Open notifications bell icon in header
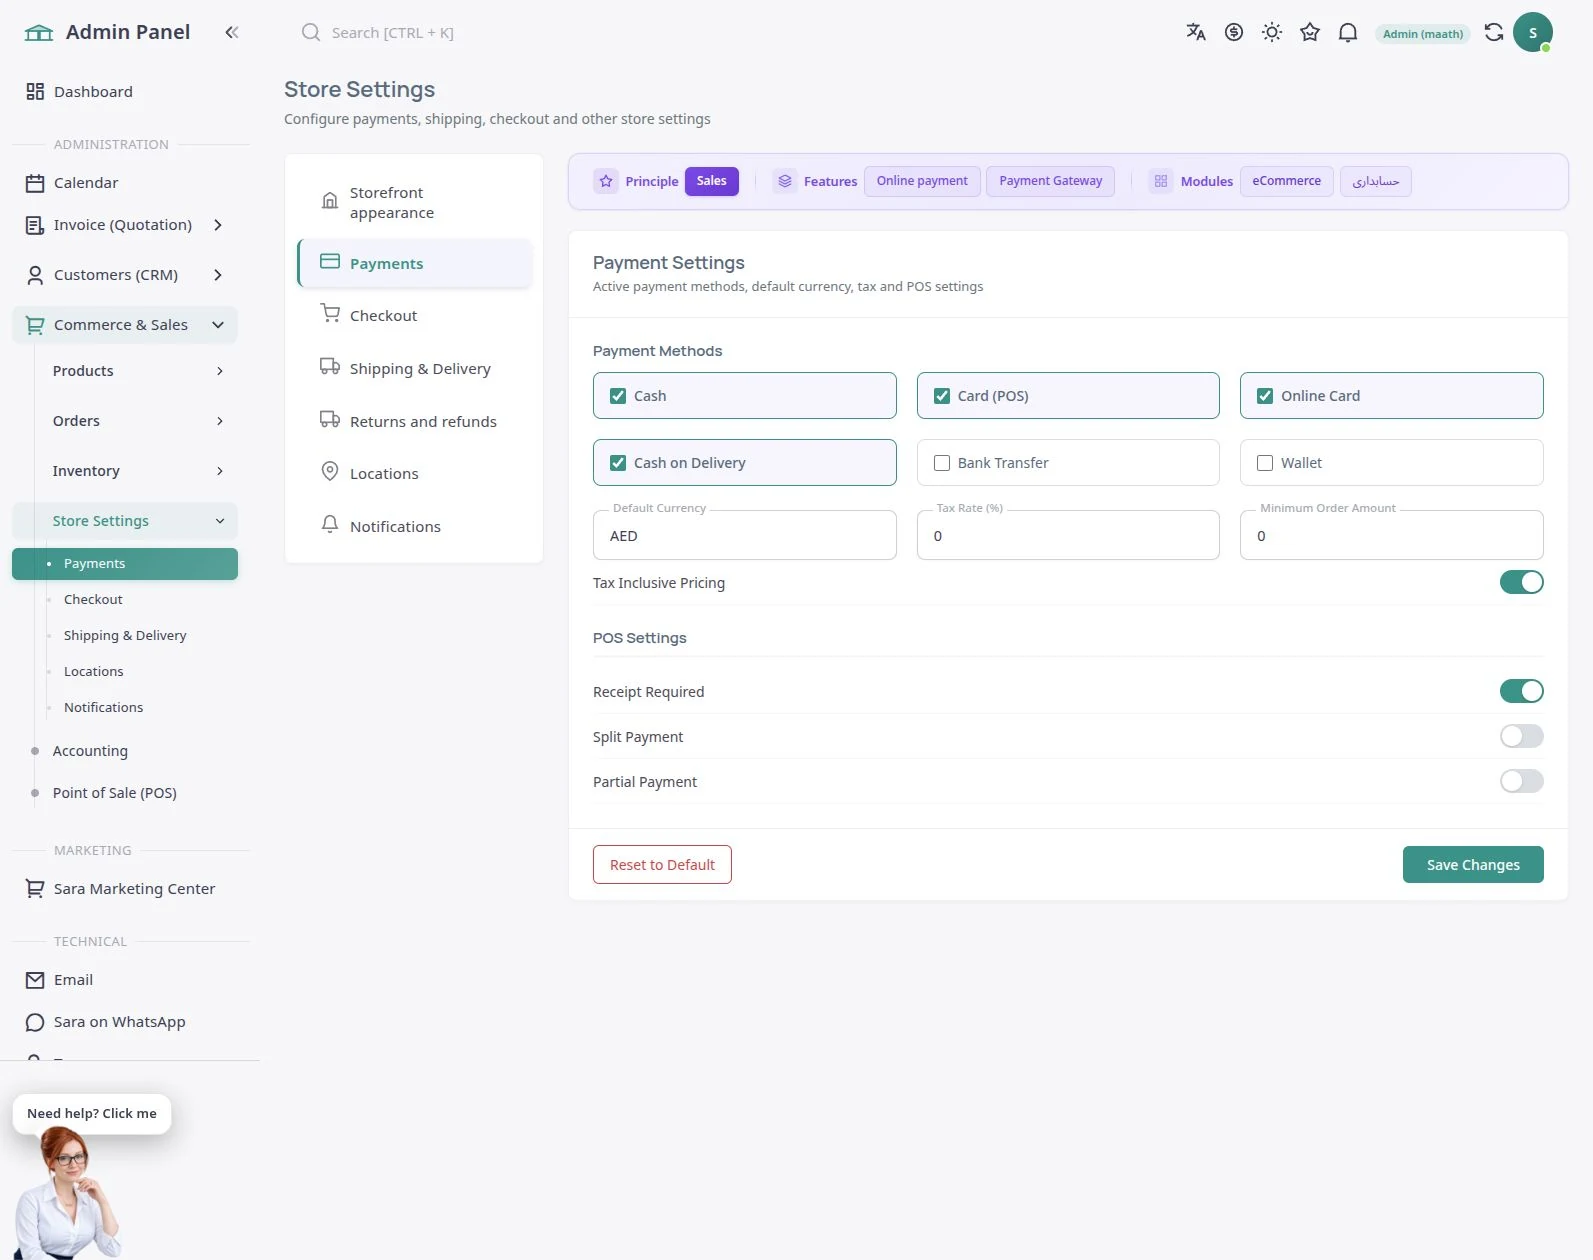 [1348, 32]
